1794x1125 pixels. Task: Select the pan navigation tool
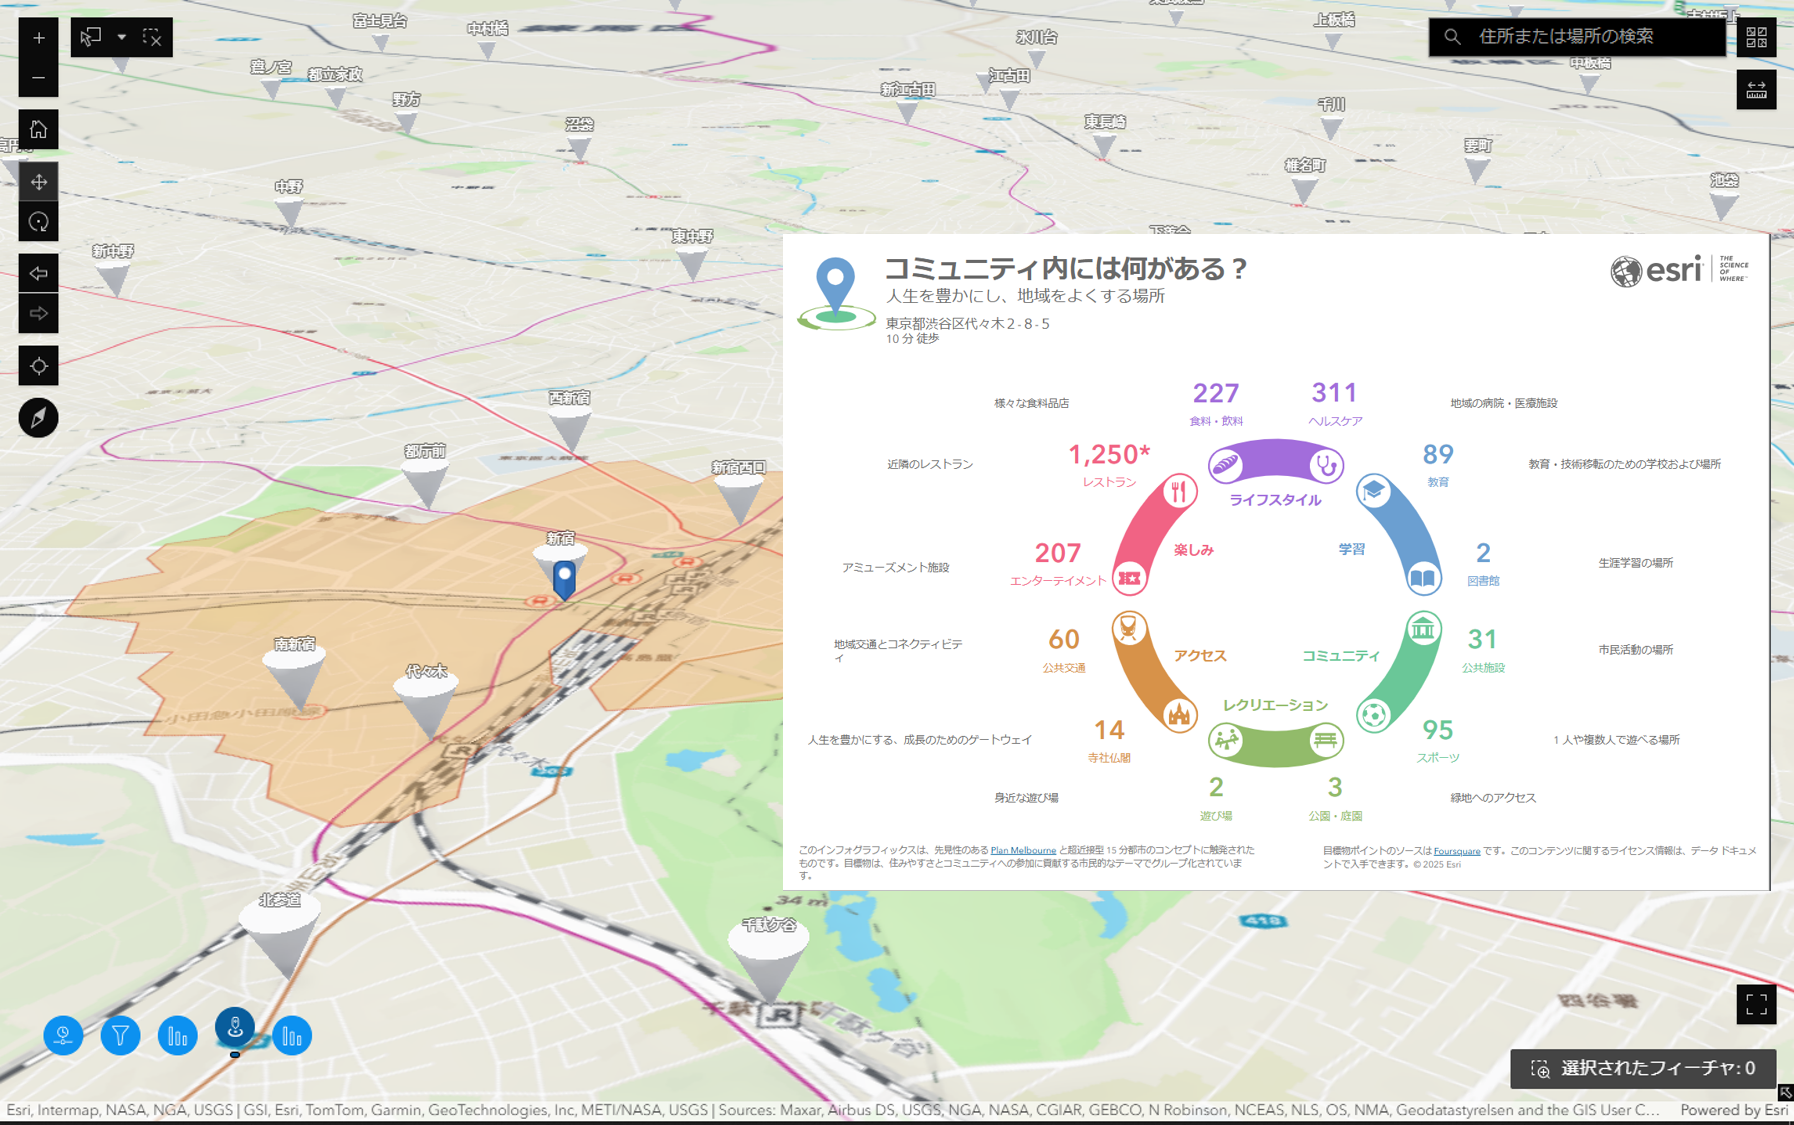click(38, 182)
